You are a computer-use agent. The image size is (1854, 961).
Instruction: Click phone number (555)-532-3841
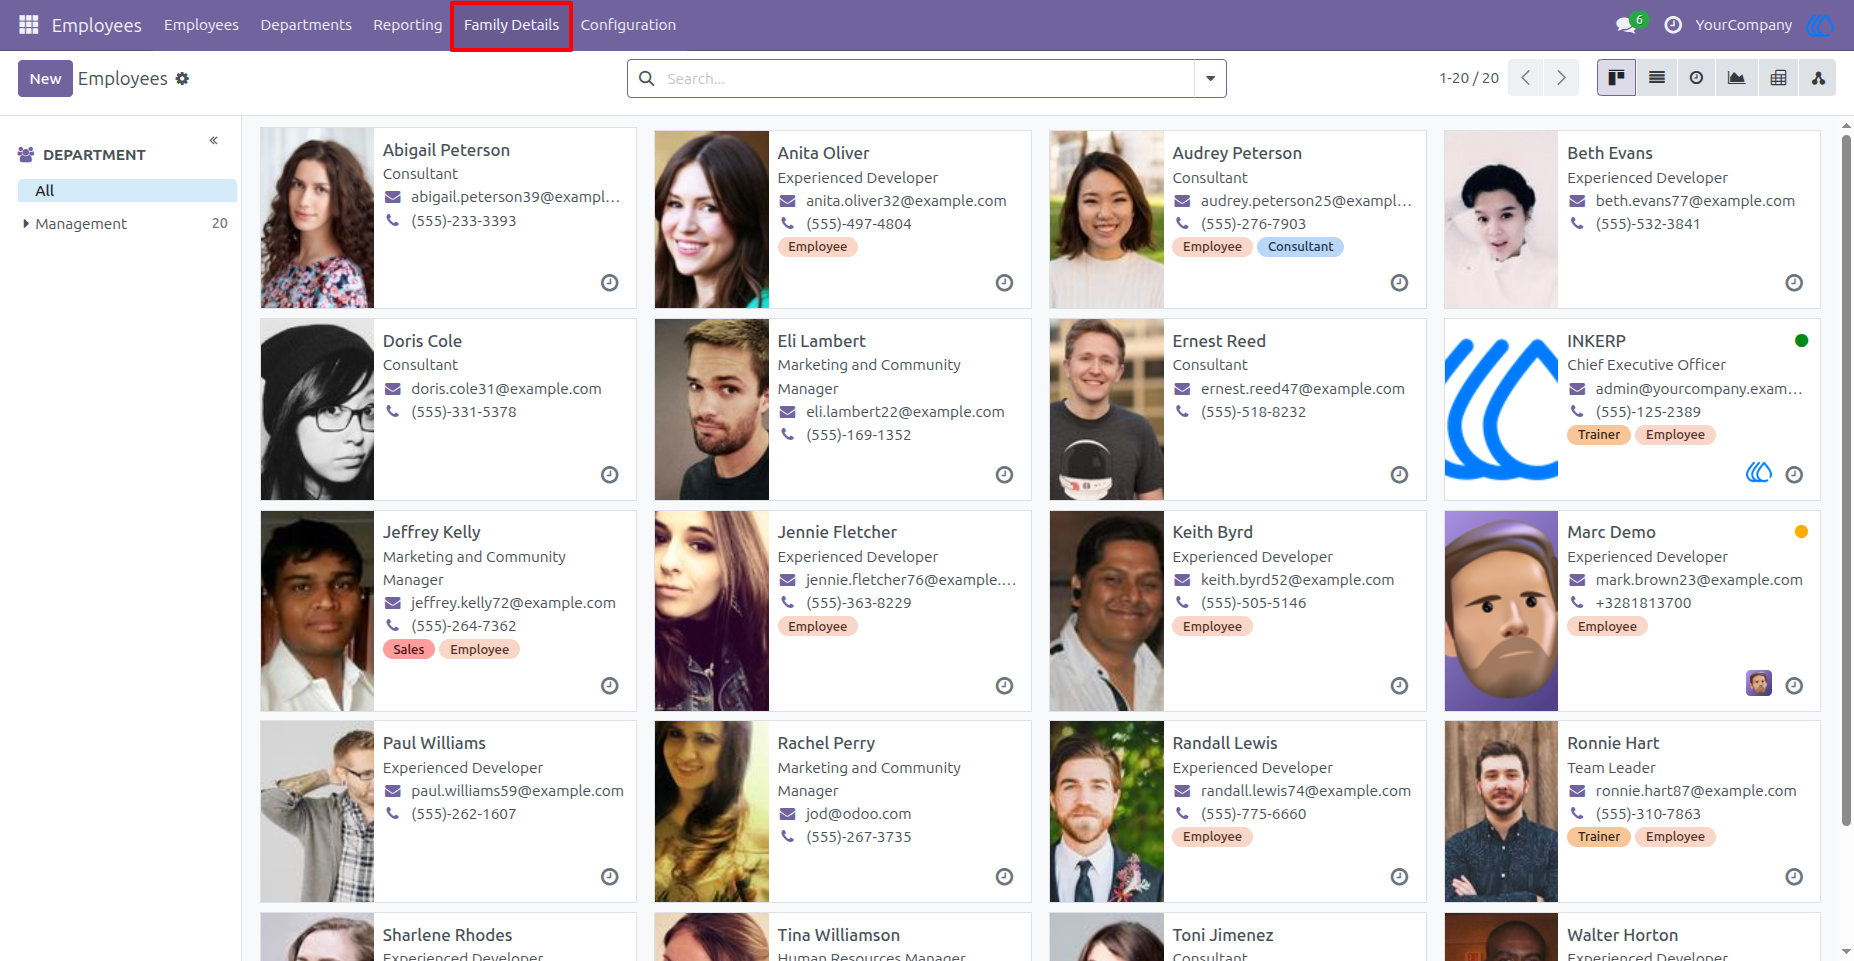coord(1648,224)
